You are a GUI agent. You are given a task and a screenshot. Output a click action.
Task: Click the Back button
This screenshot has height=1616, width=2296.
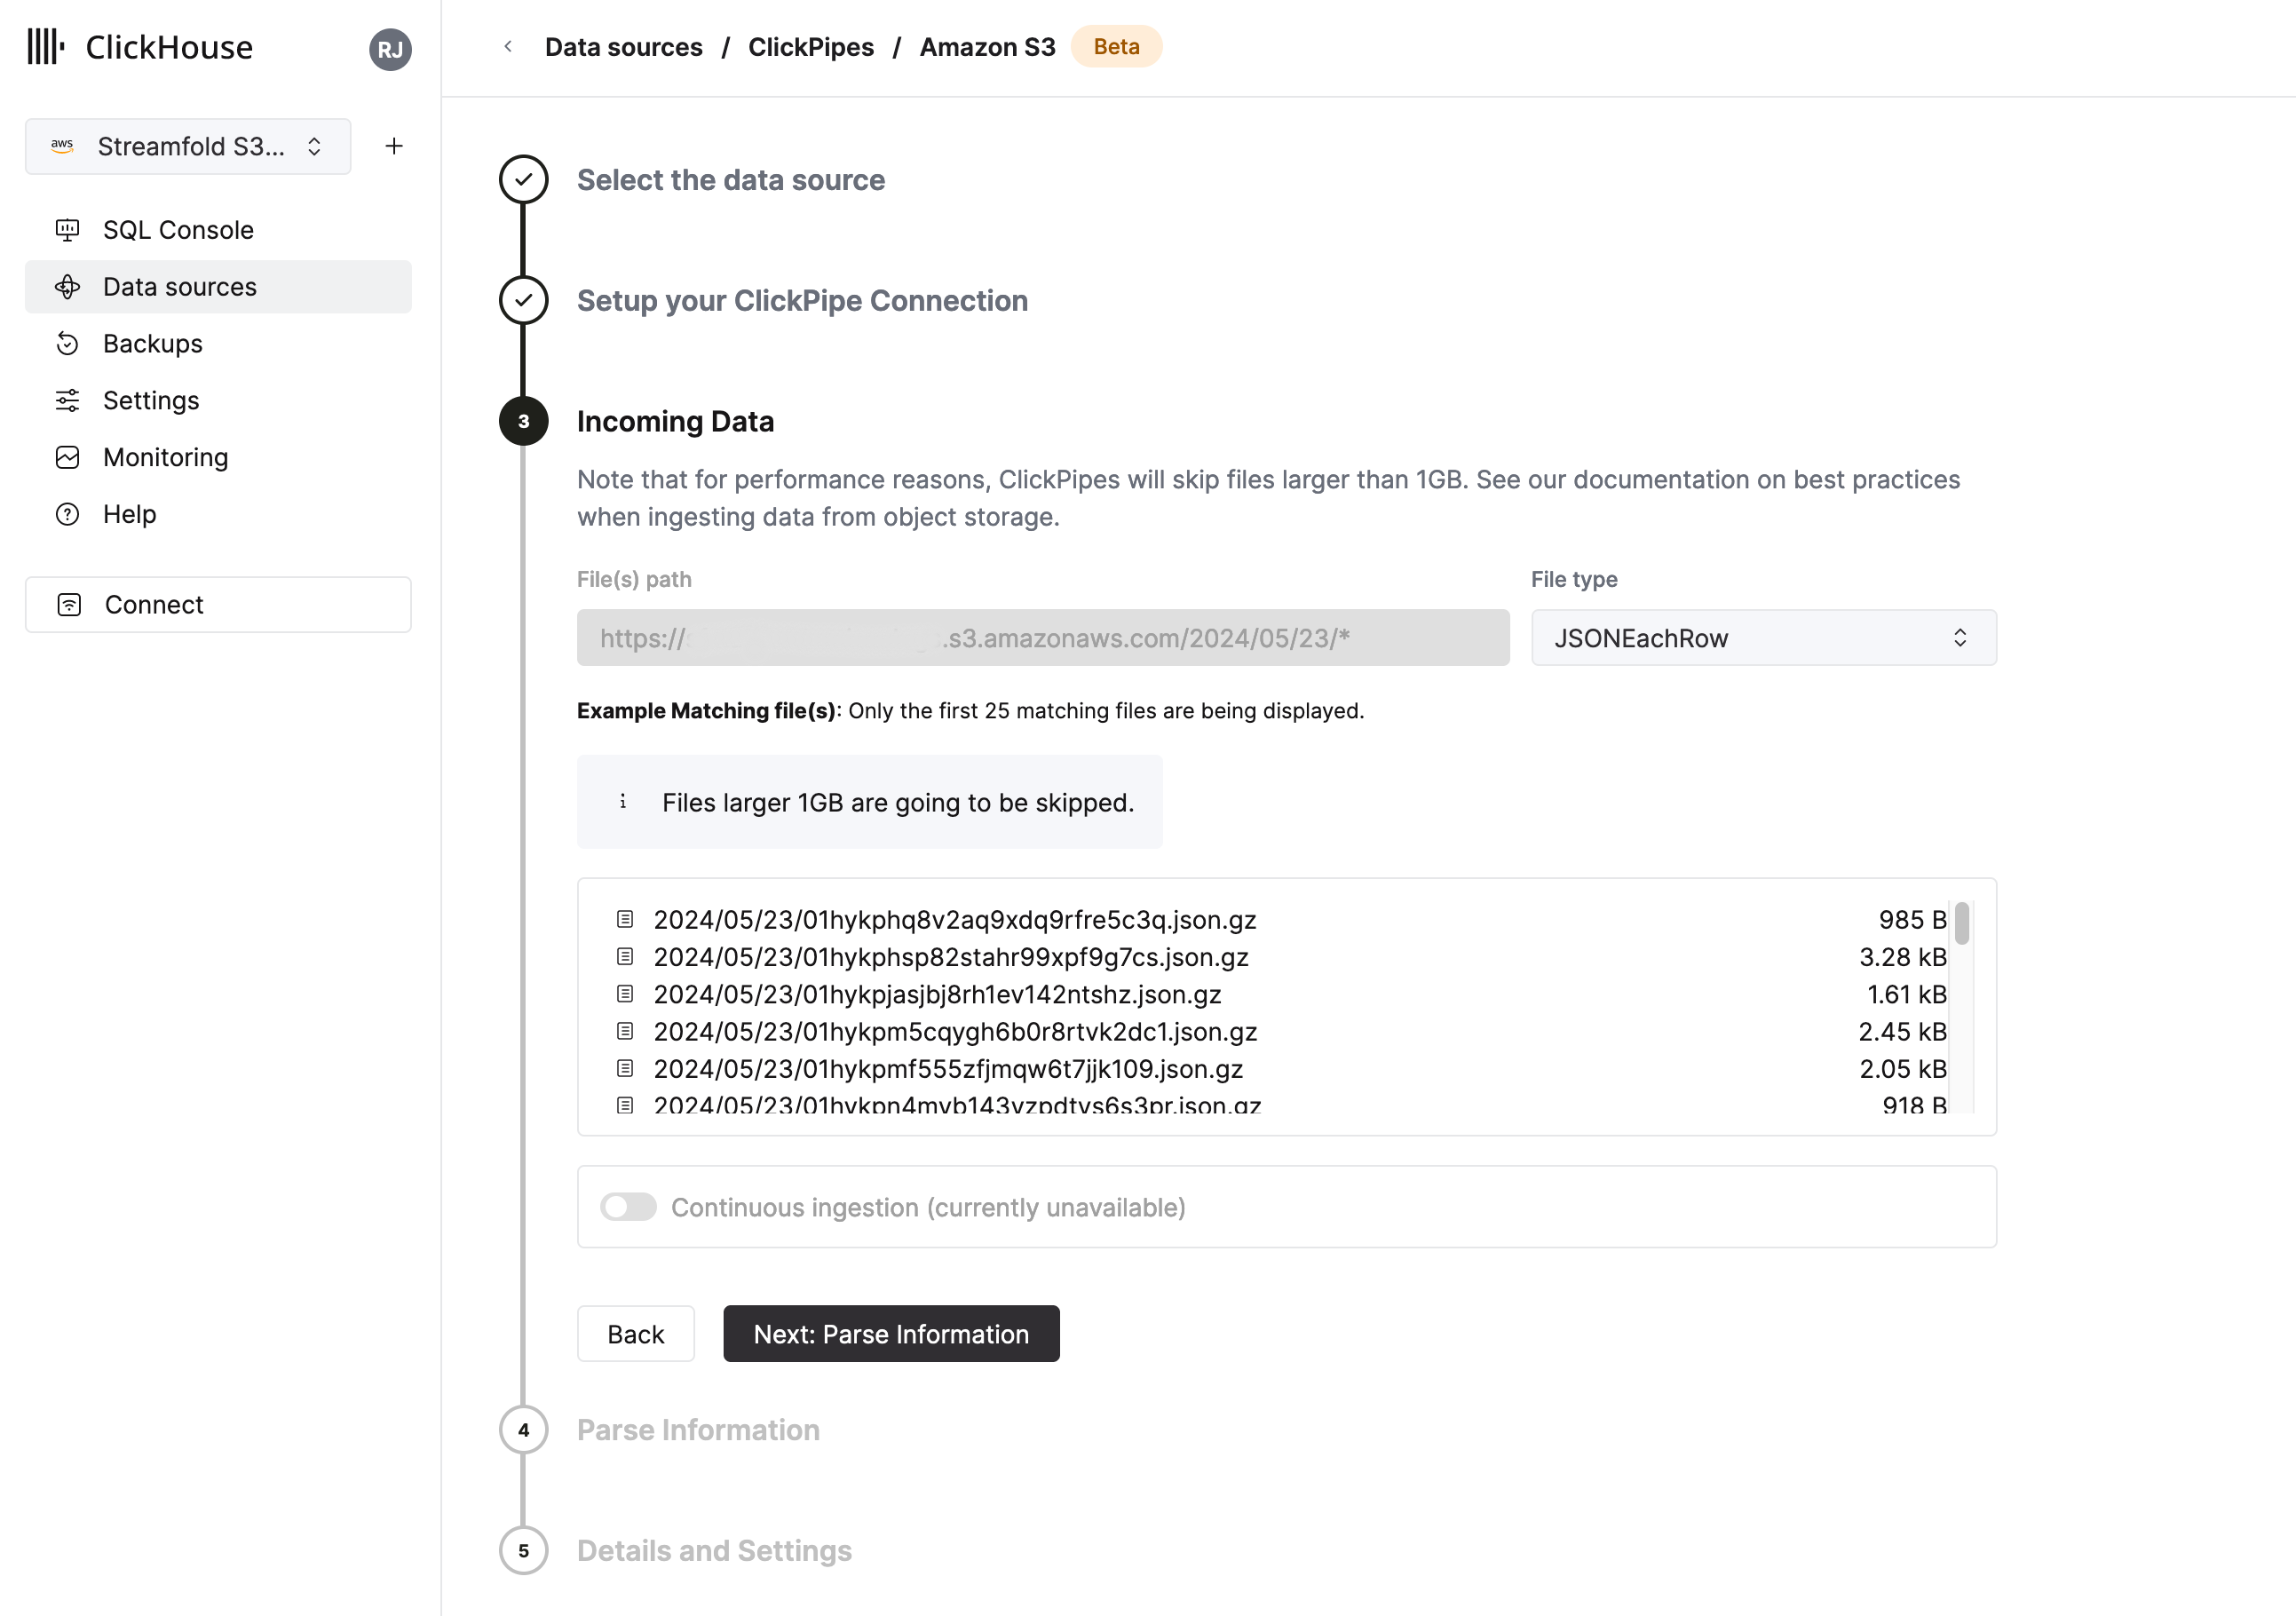[635, 1334]
